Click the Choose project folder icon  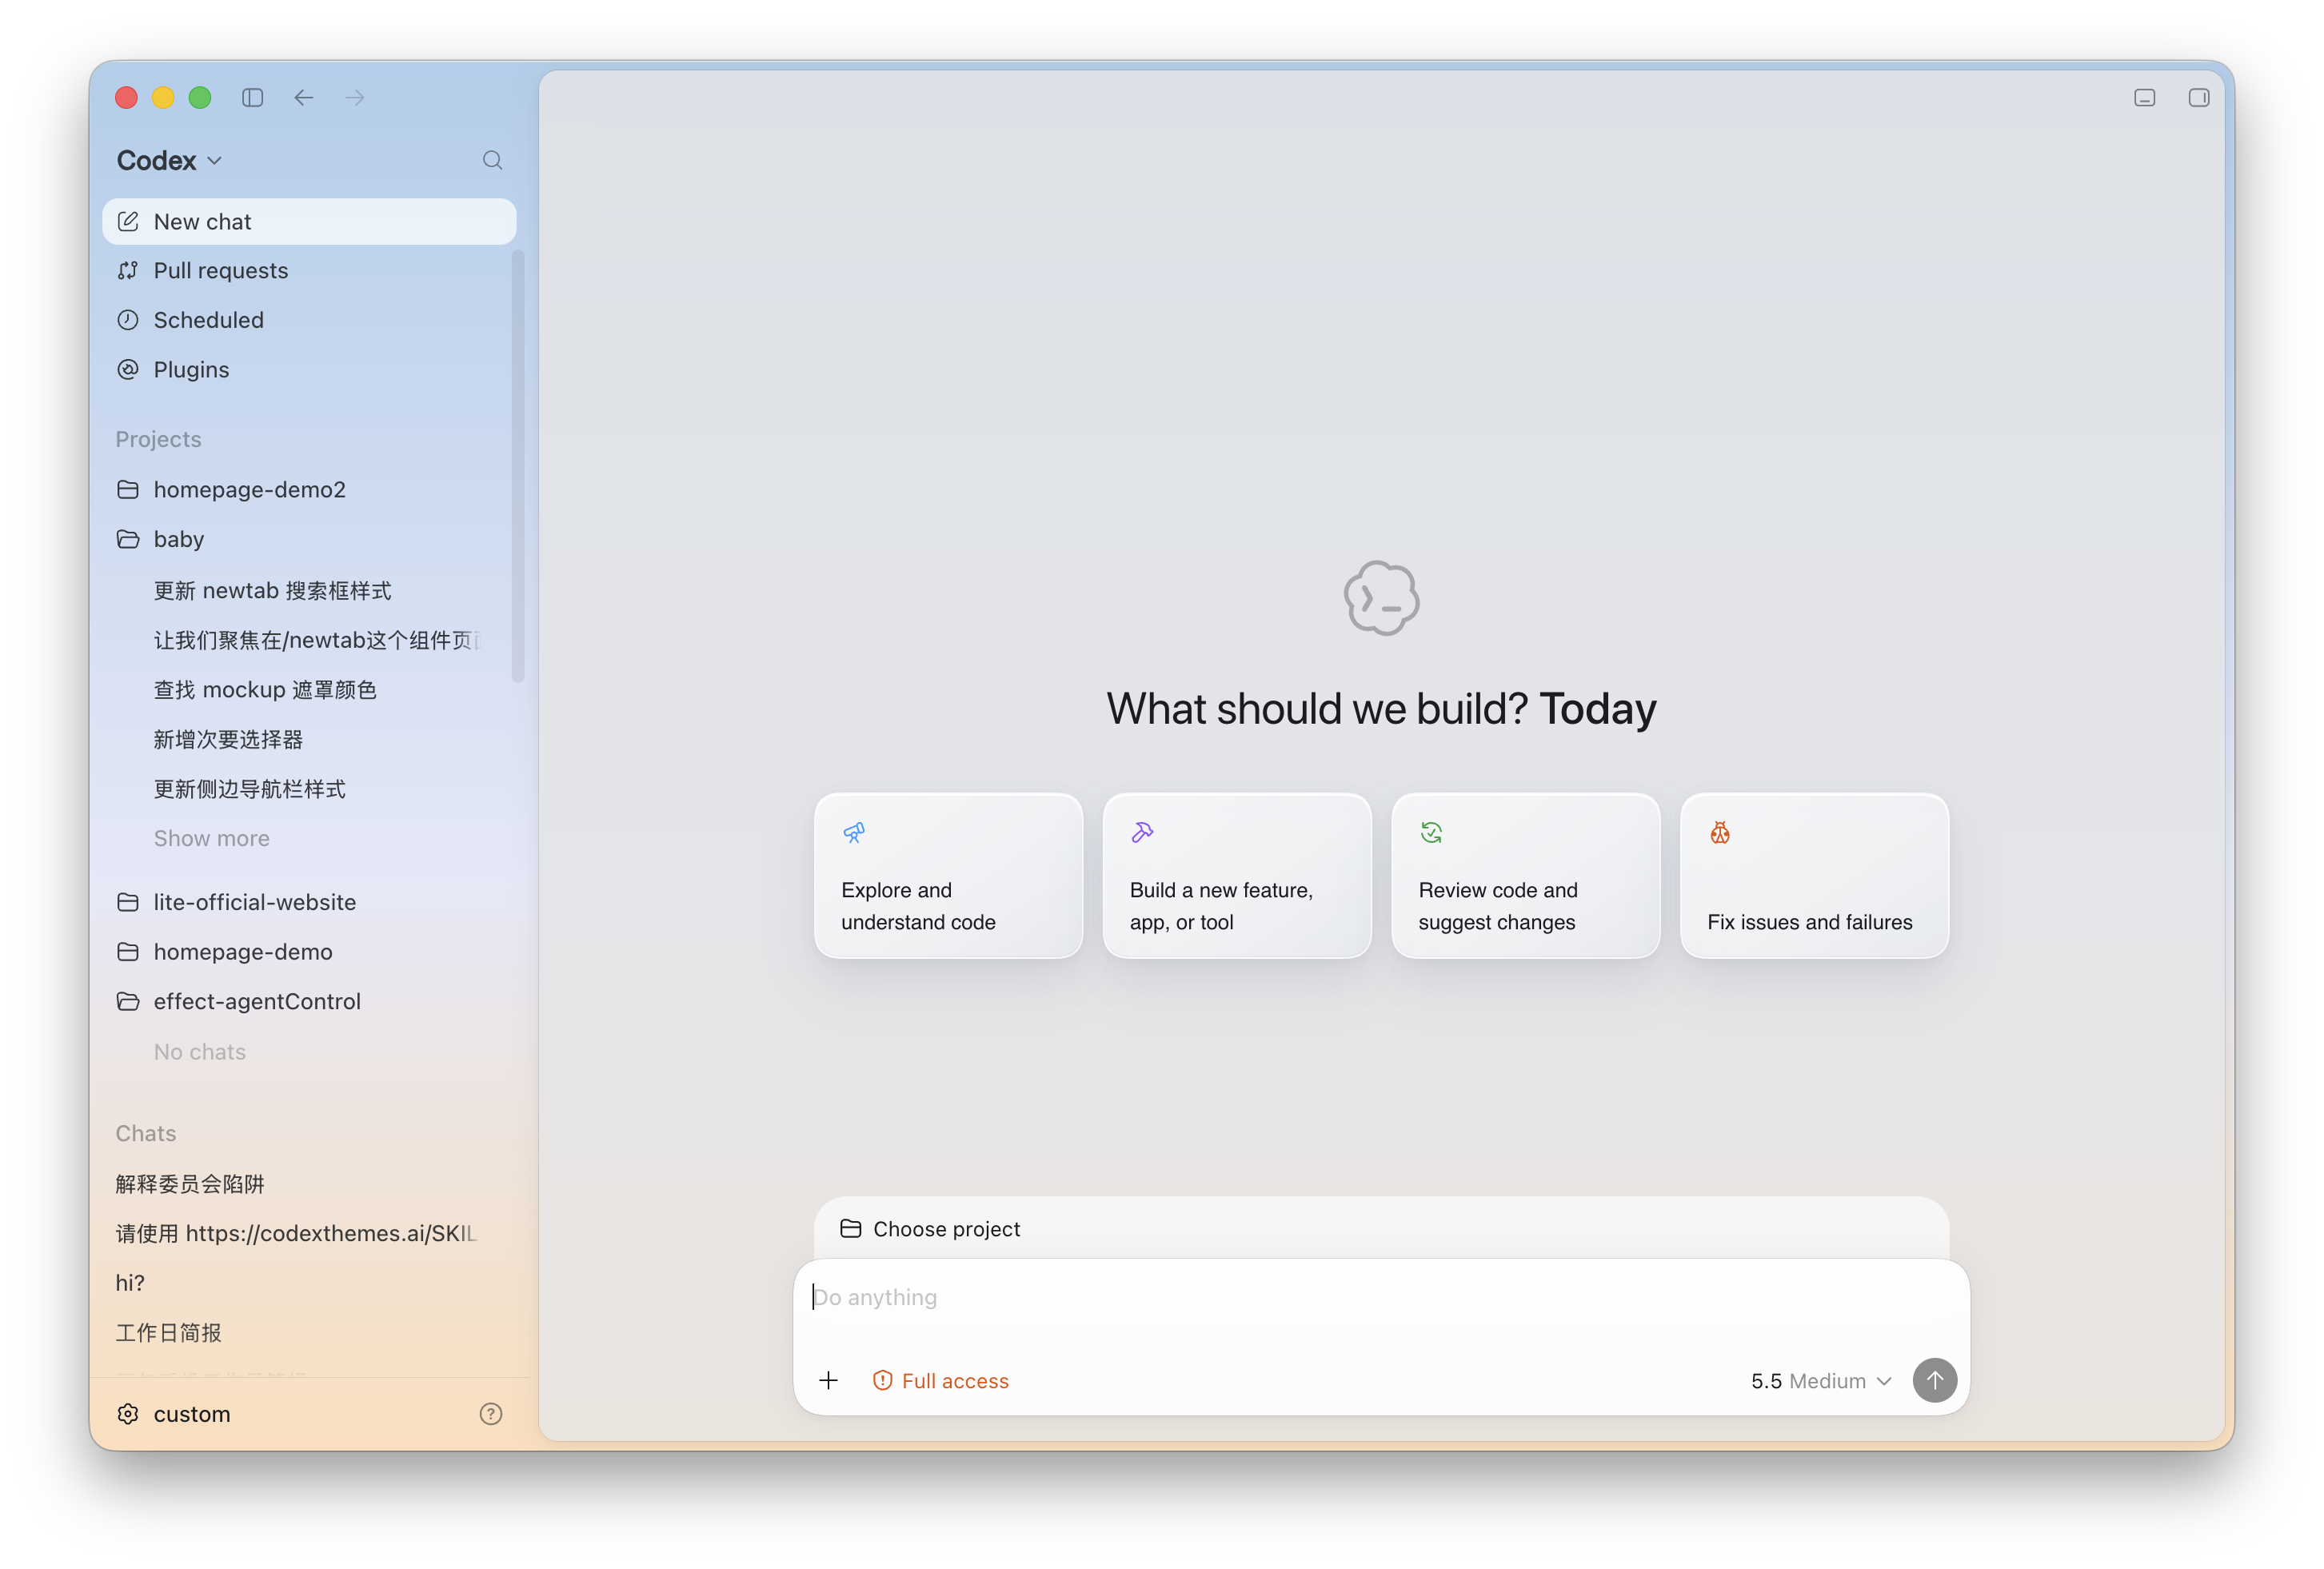tap(851, 1229)
